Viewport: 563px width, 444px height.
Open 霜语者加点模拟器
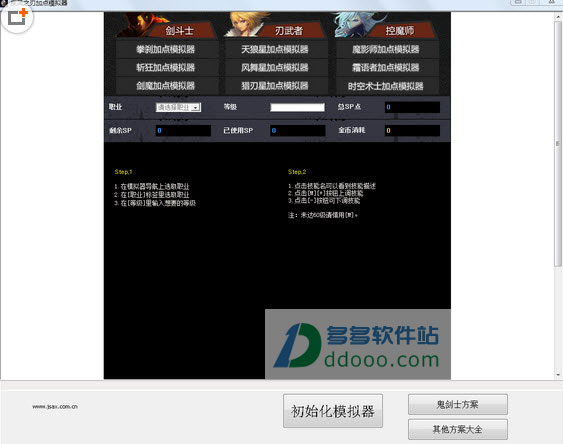click(x=386, y=67)
